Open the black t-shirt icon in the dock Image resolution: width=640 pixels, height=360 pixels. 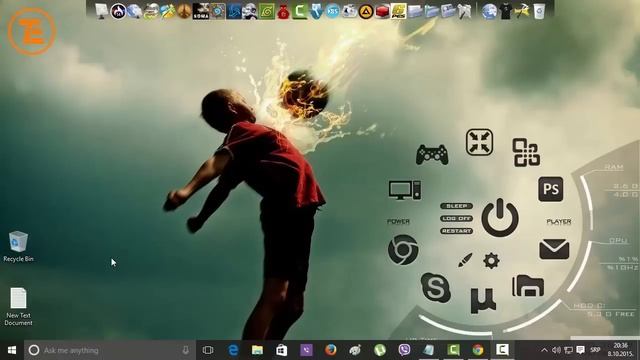506,11
